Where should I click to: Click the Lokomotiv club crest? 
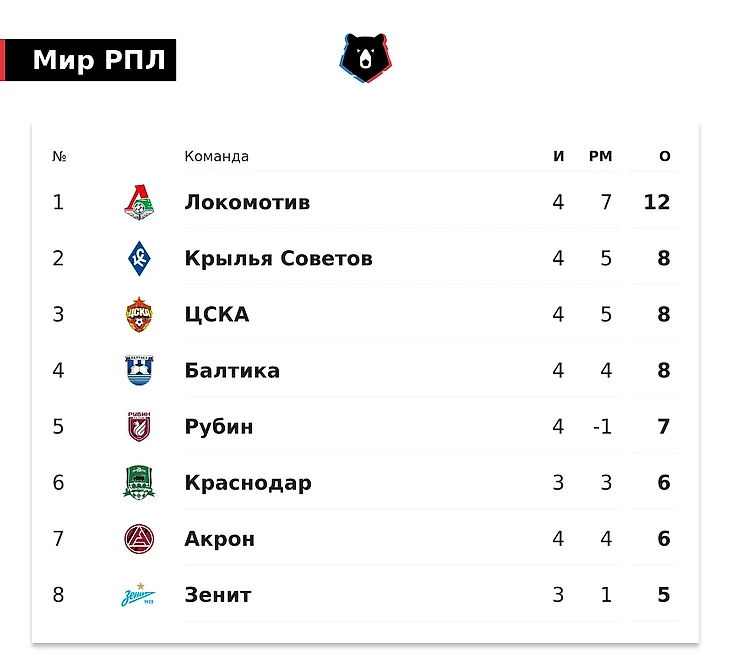[x=139, y=203]
